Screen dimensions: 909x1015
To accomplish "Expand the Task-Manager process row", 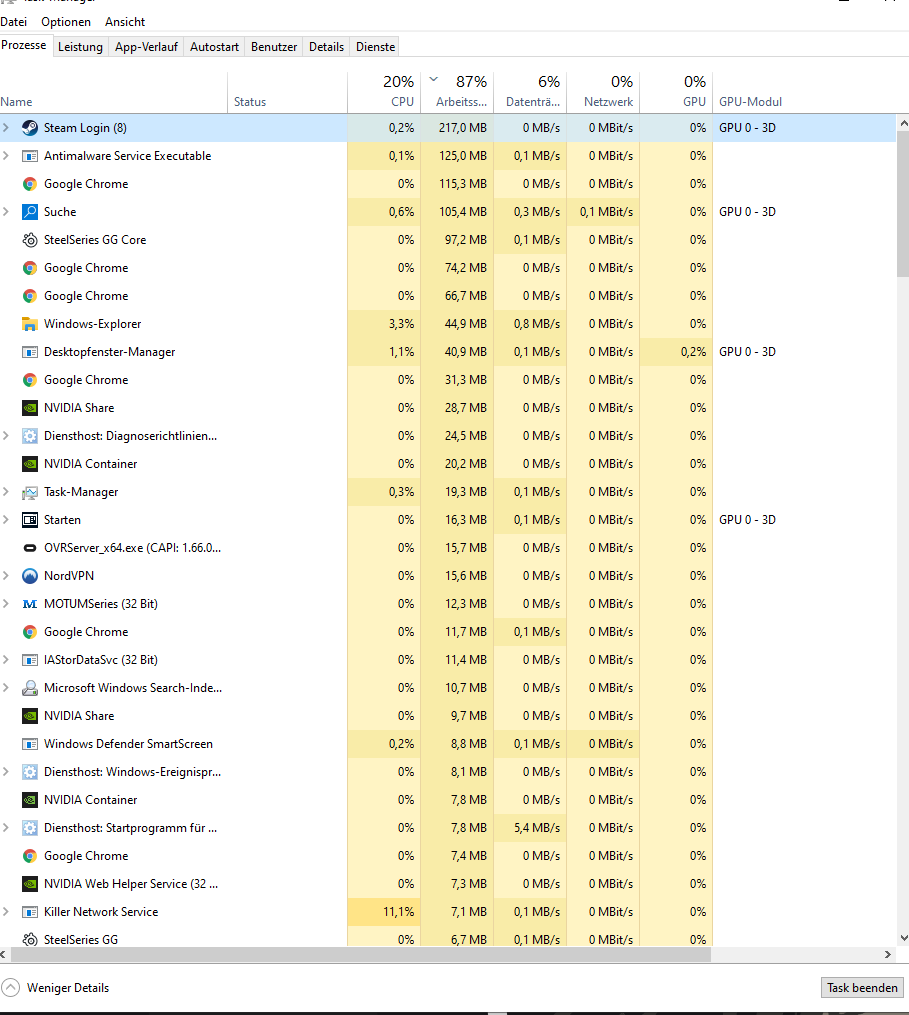I will tap(6, 492).
